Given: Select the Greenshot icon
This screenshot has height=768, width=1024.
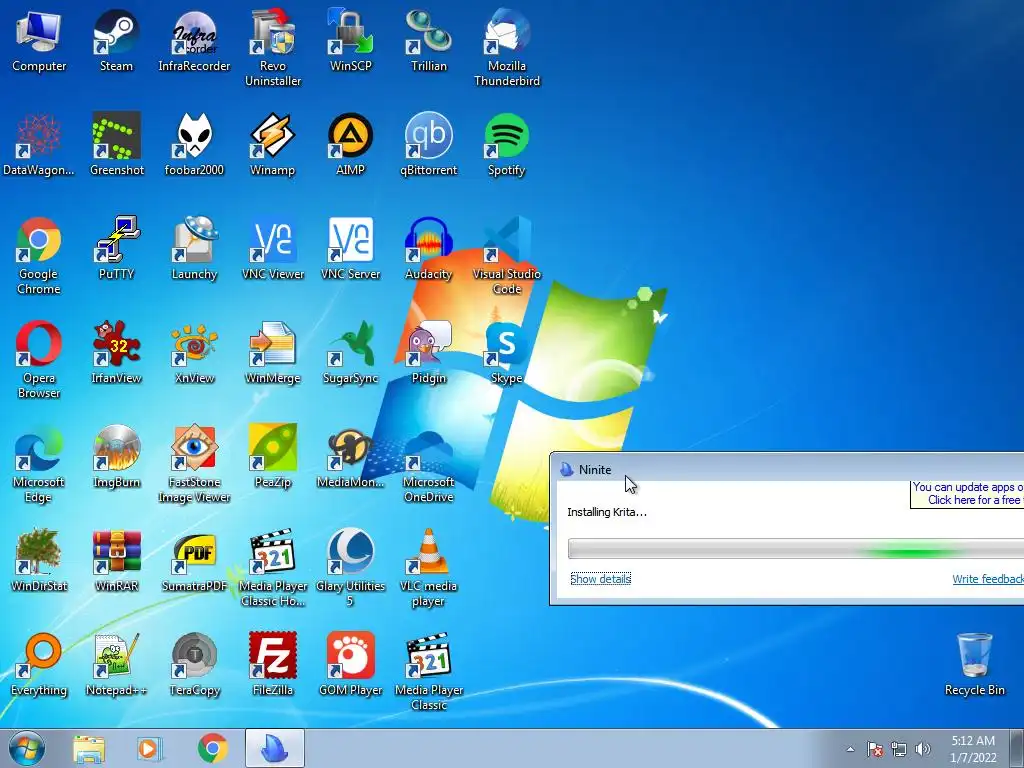Looking at the screenshot, I should [116, 144].
